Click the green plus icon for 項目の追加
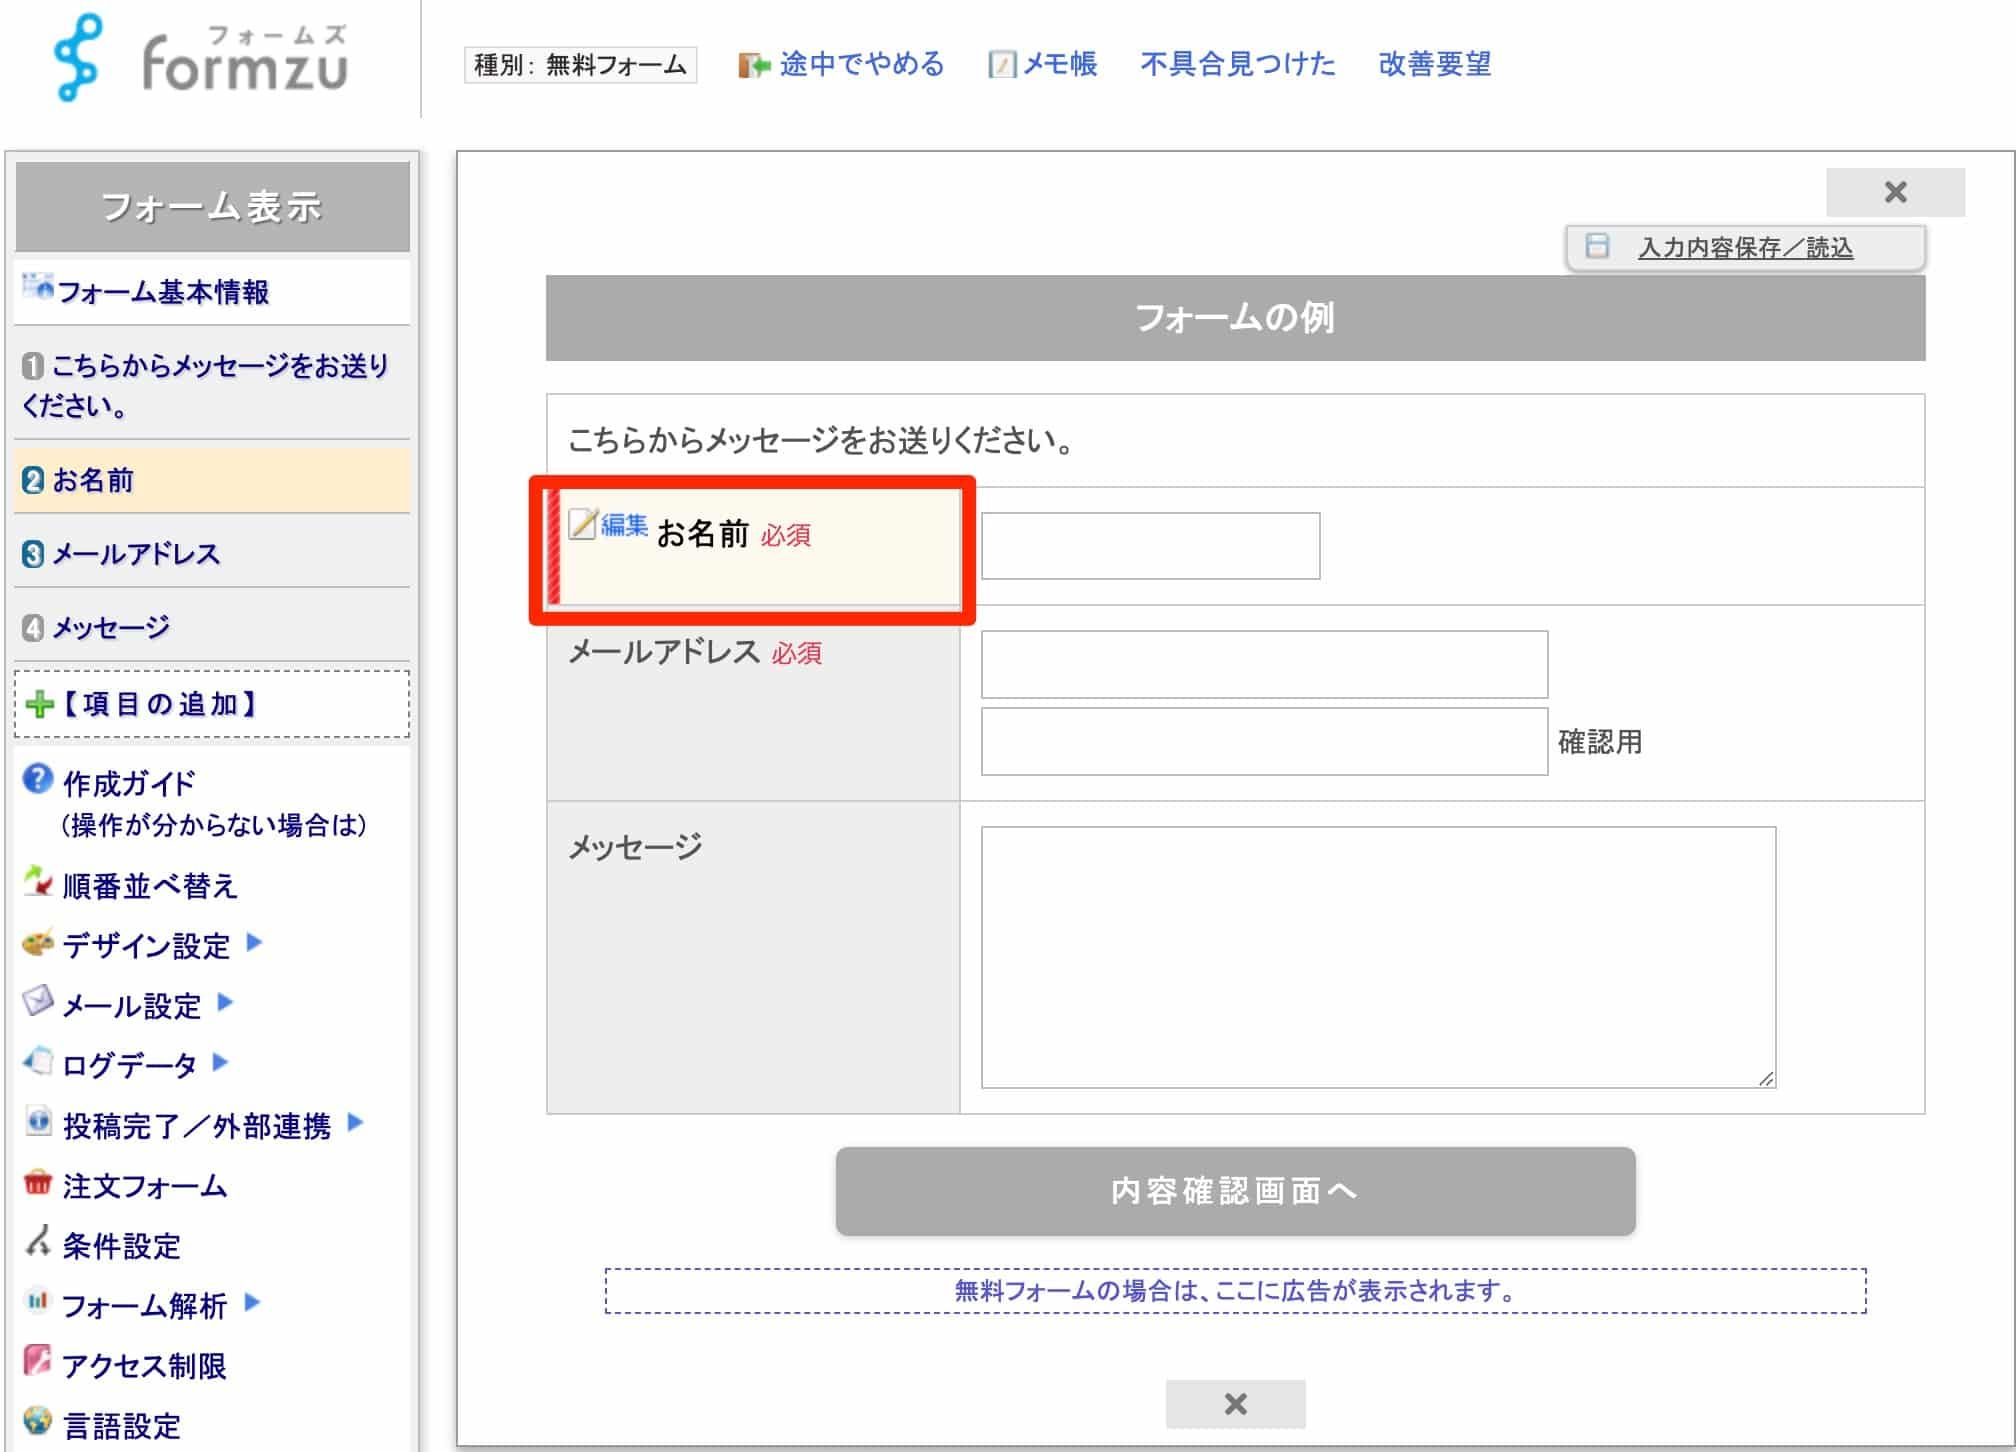 tap(39, 705)
